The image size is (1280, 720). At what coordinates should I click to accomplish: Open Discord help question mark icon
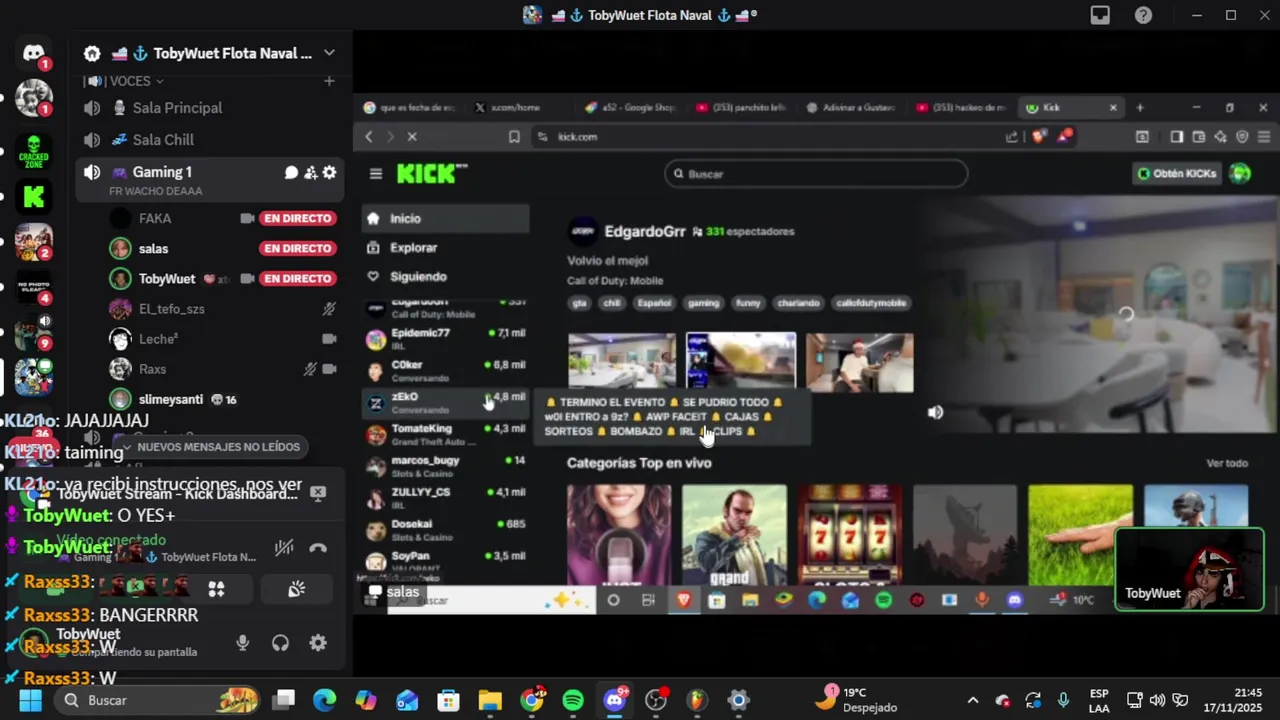pos(1143,15)
